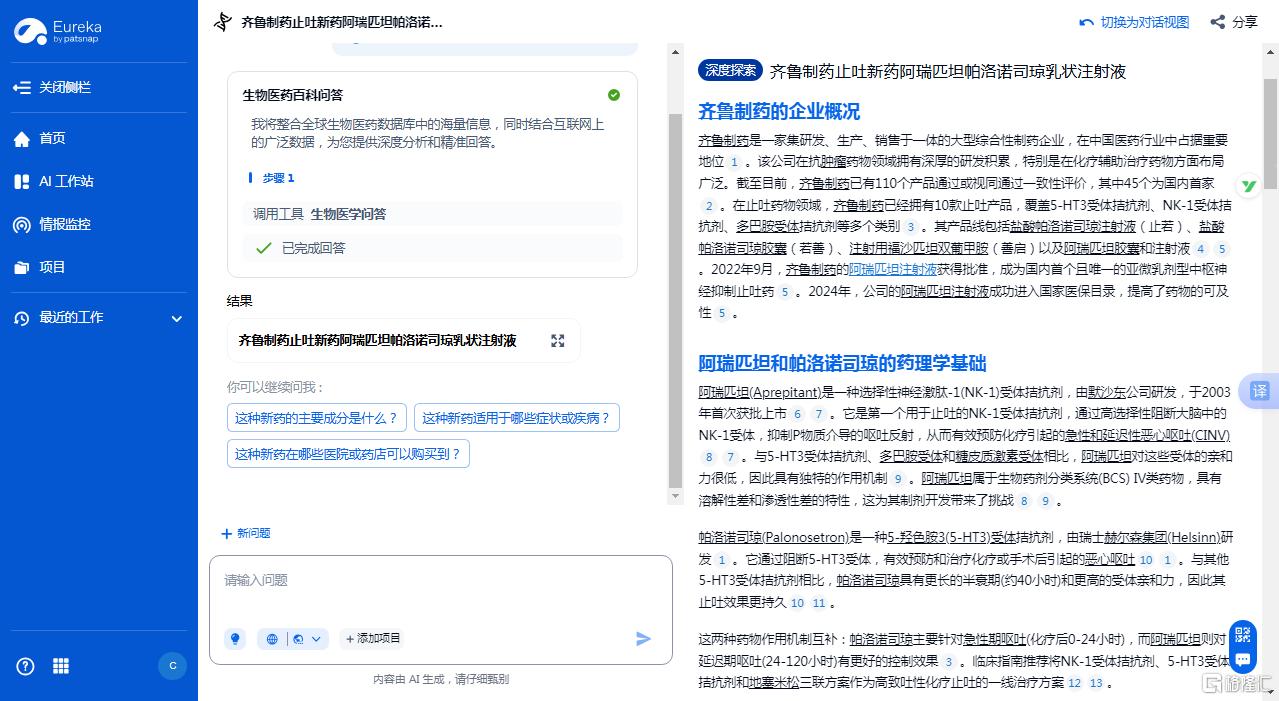Select suggestion 这种新药的主要成分是什么？
Image resolution: width=1279 pixels, height=701 pixels.
pyautogui.click(x=316, y=418)
